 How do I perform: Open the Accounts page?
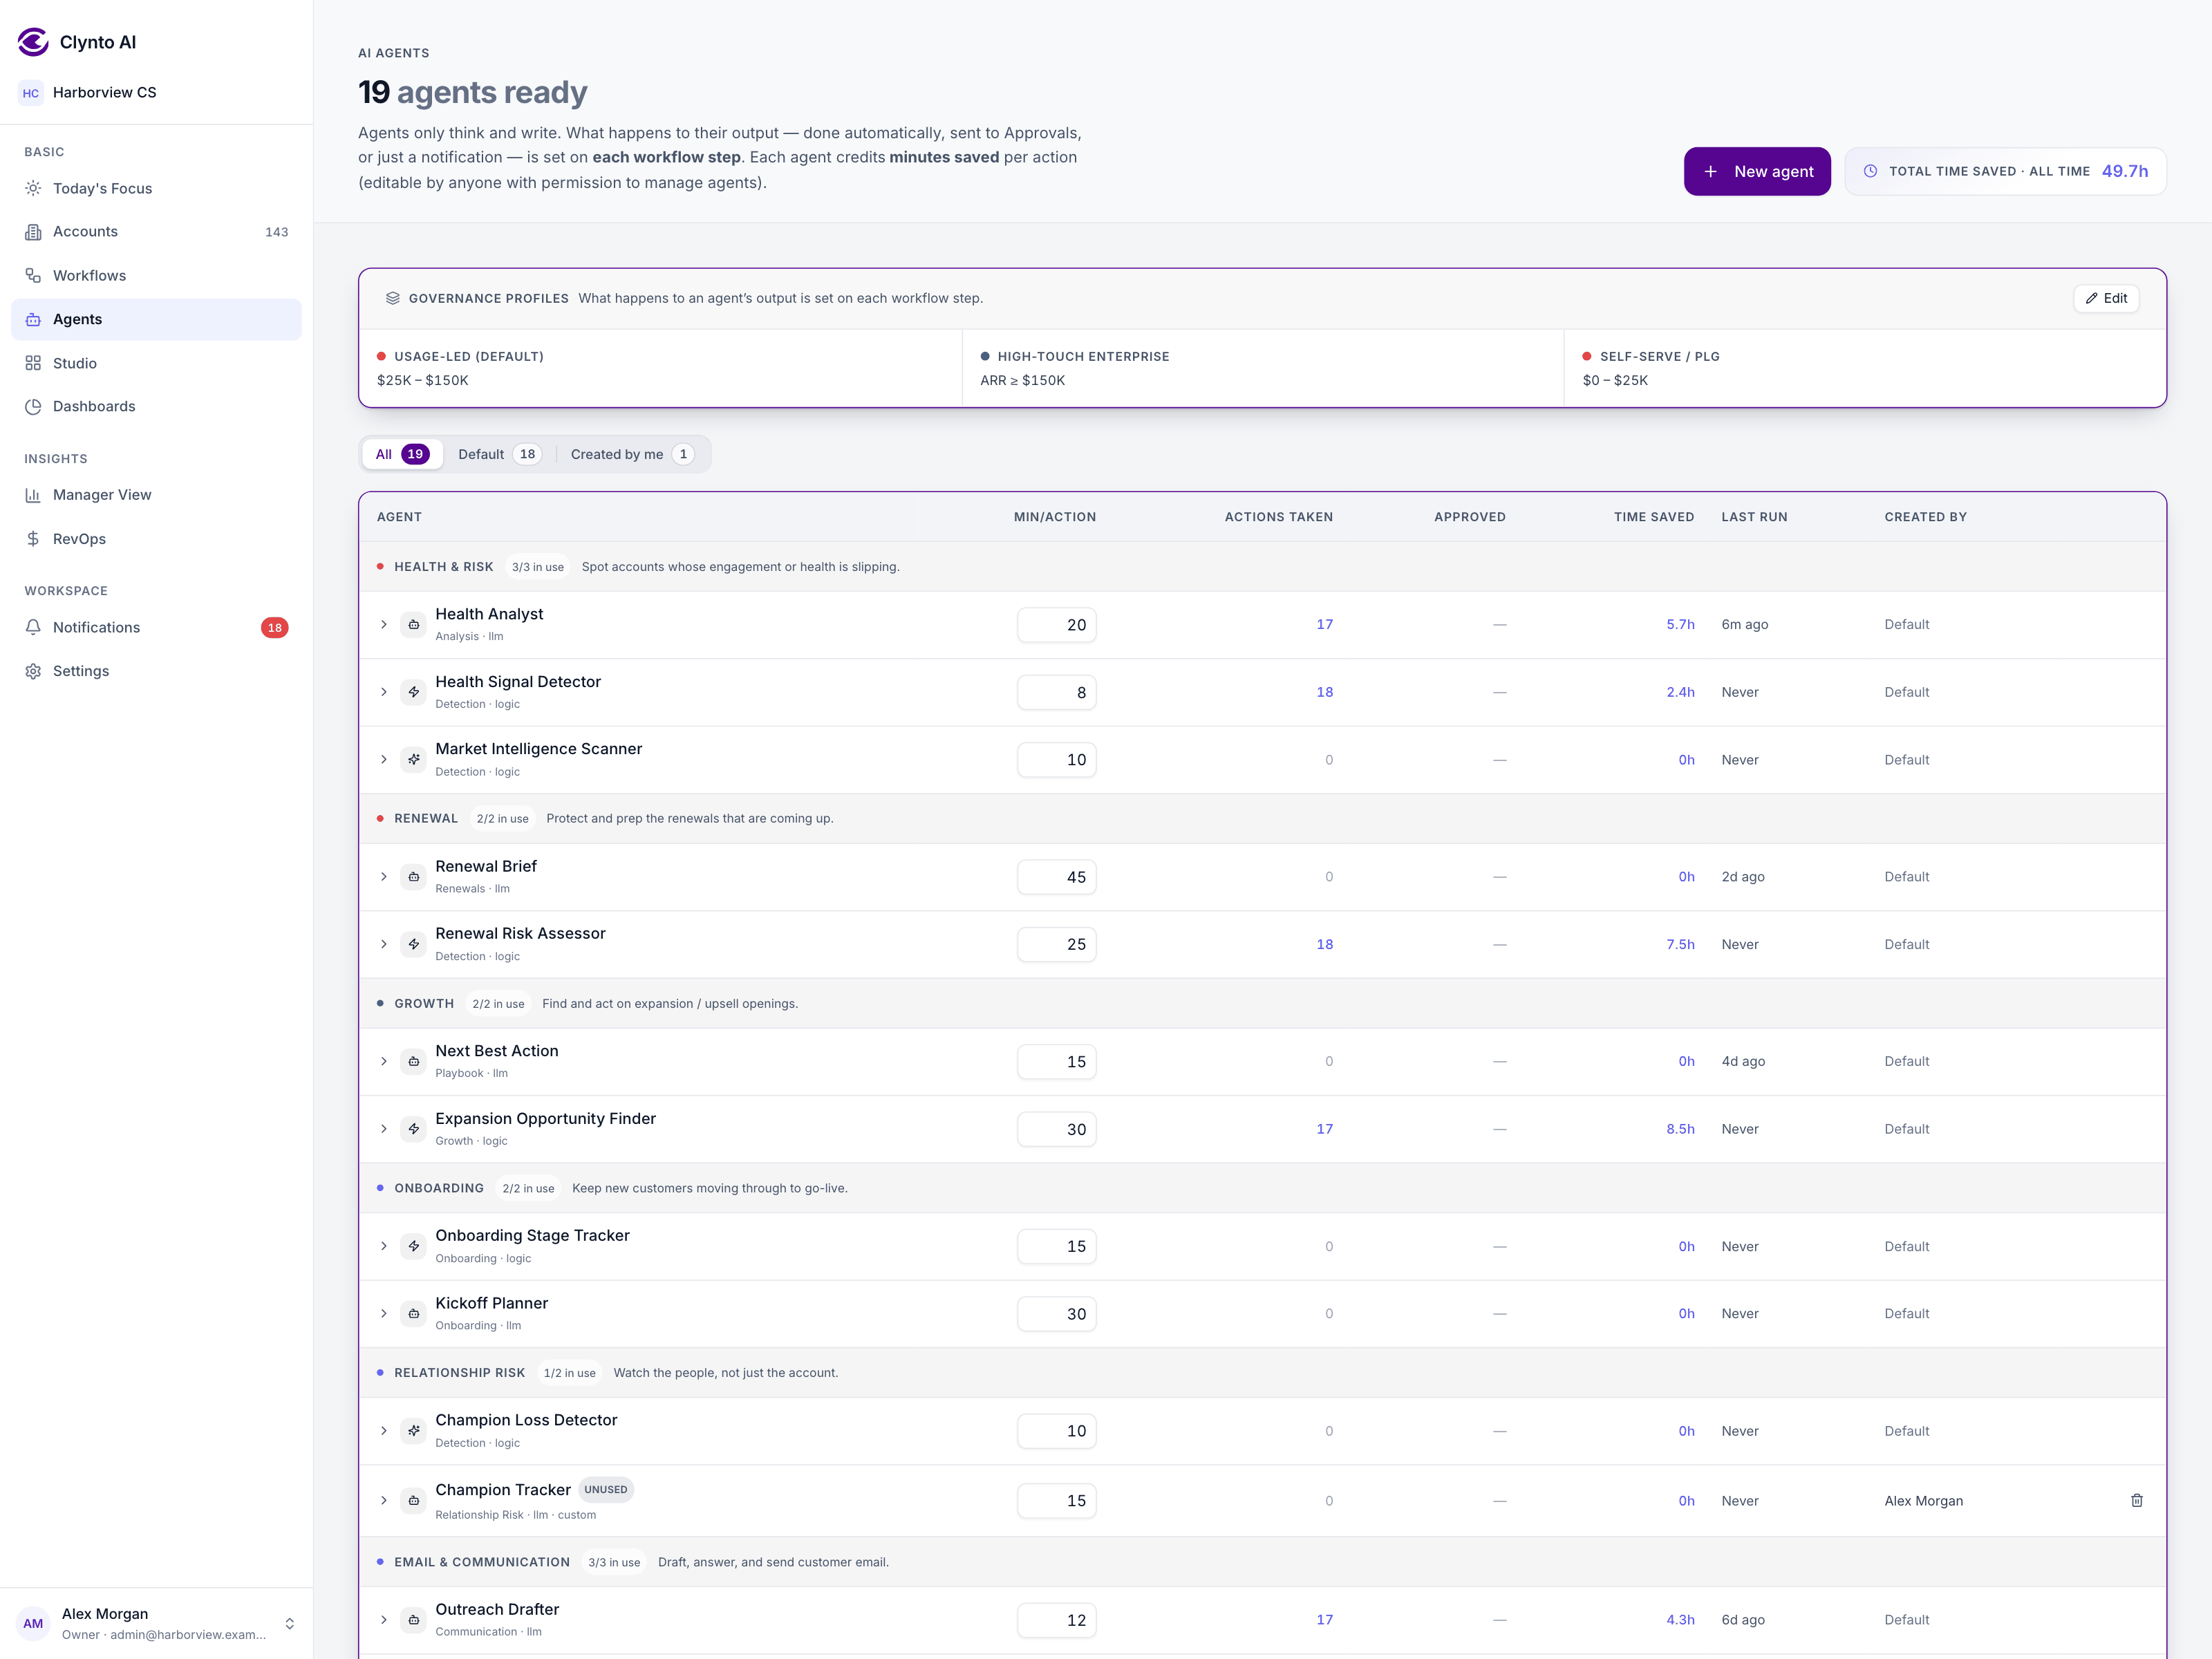156,231
